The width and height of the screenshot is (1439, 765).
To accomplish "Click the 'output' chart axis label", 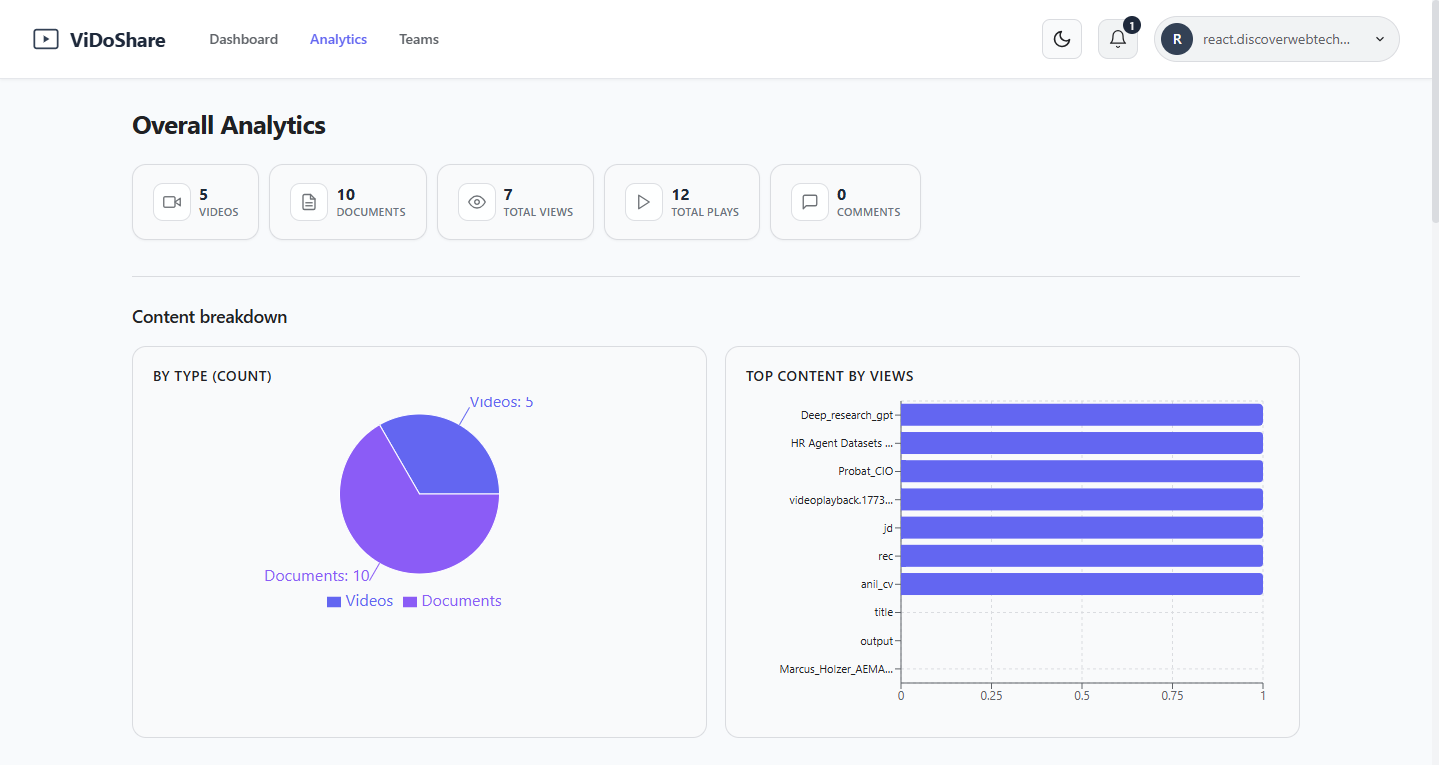I will pos(876,641).
